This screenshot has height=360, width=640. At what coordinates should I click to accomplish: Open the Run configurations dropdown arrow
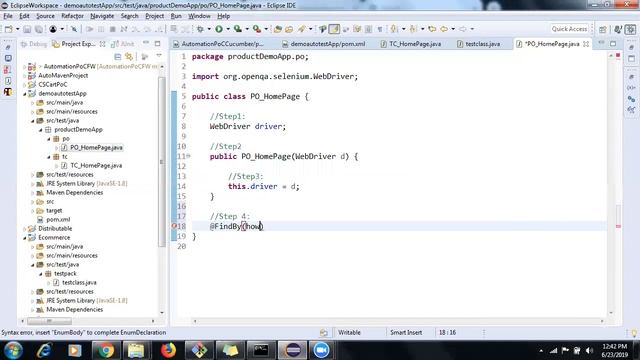(x=228, y=29)
